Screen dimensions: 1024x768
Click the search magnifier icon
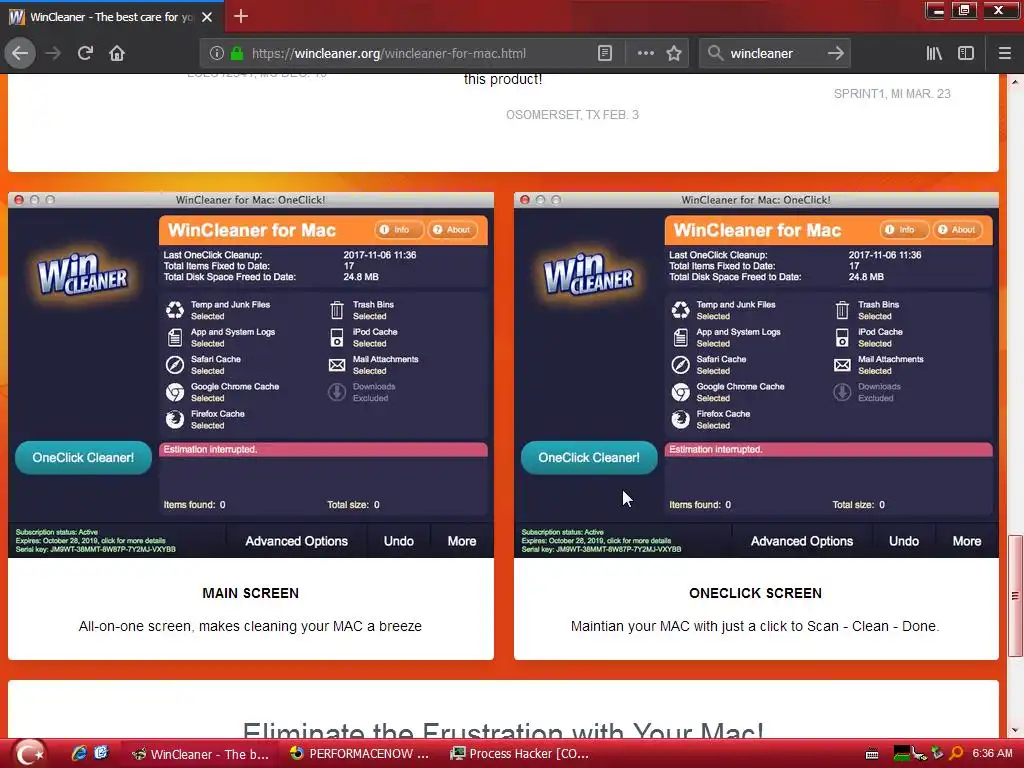coord(715,53)
